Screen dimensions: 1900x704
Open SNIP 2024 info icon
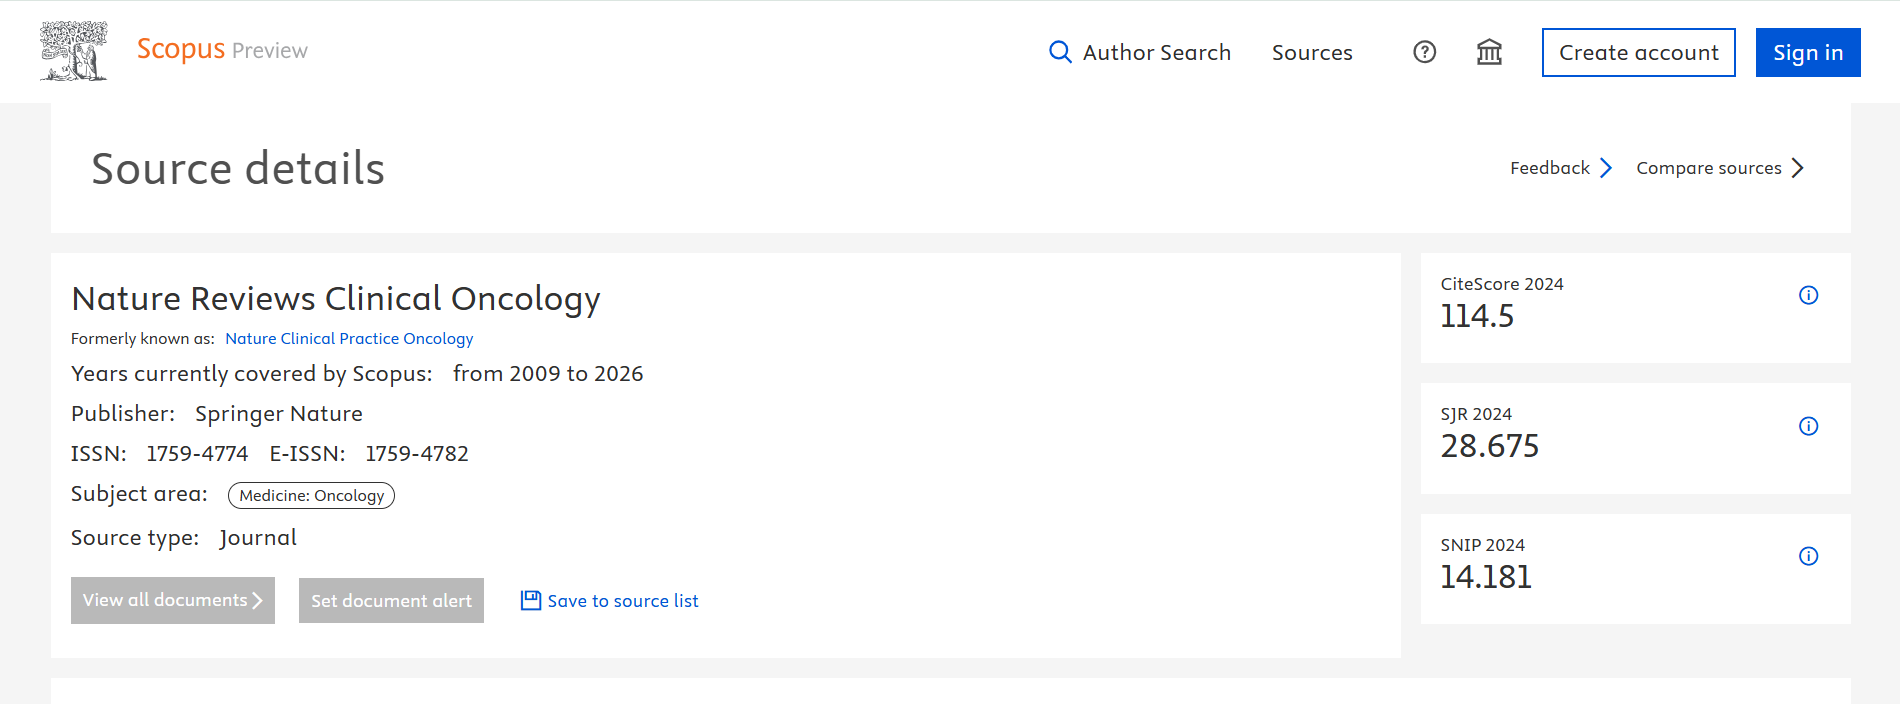click(x=1808, y=556)
